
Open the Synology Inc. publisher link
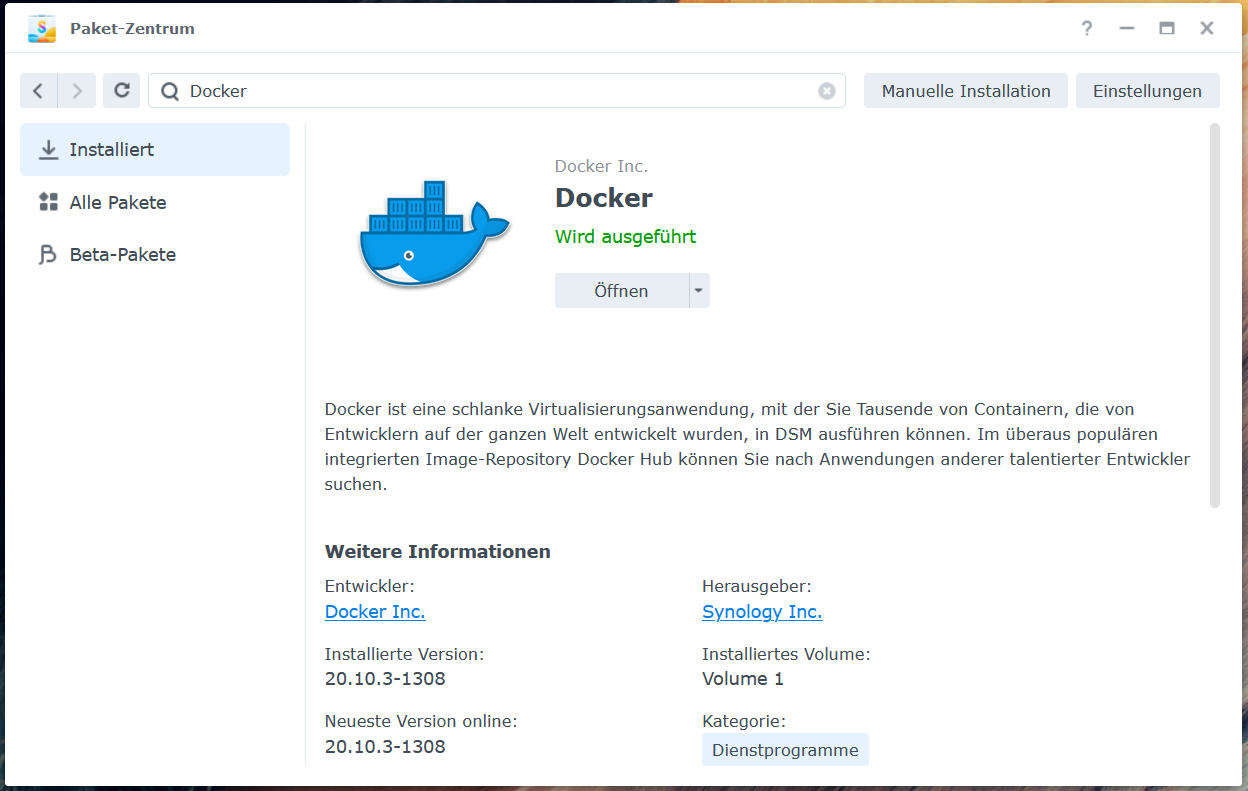click(762, 611)
